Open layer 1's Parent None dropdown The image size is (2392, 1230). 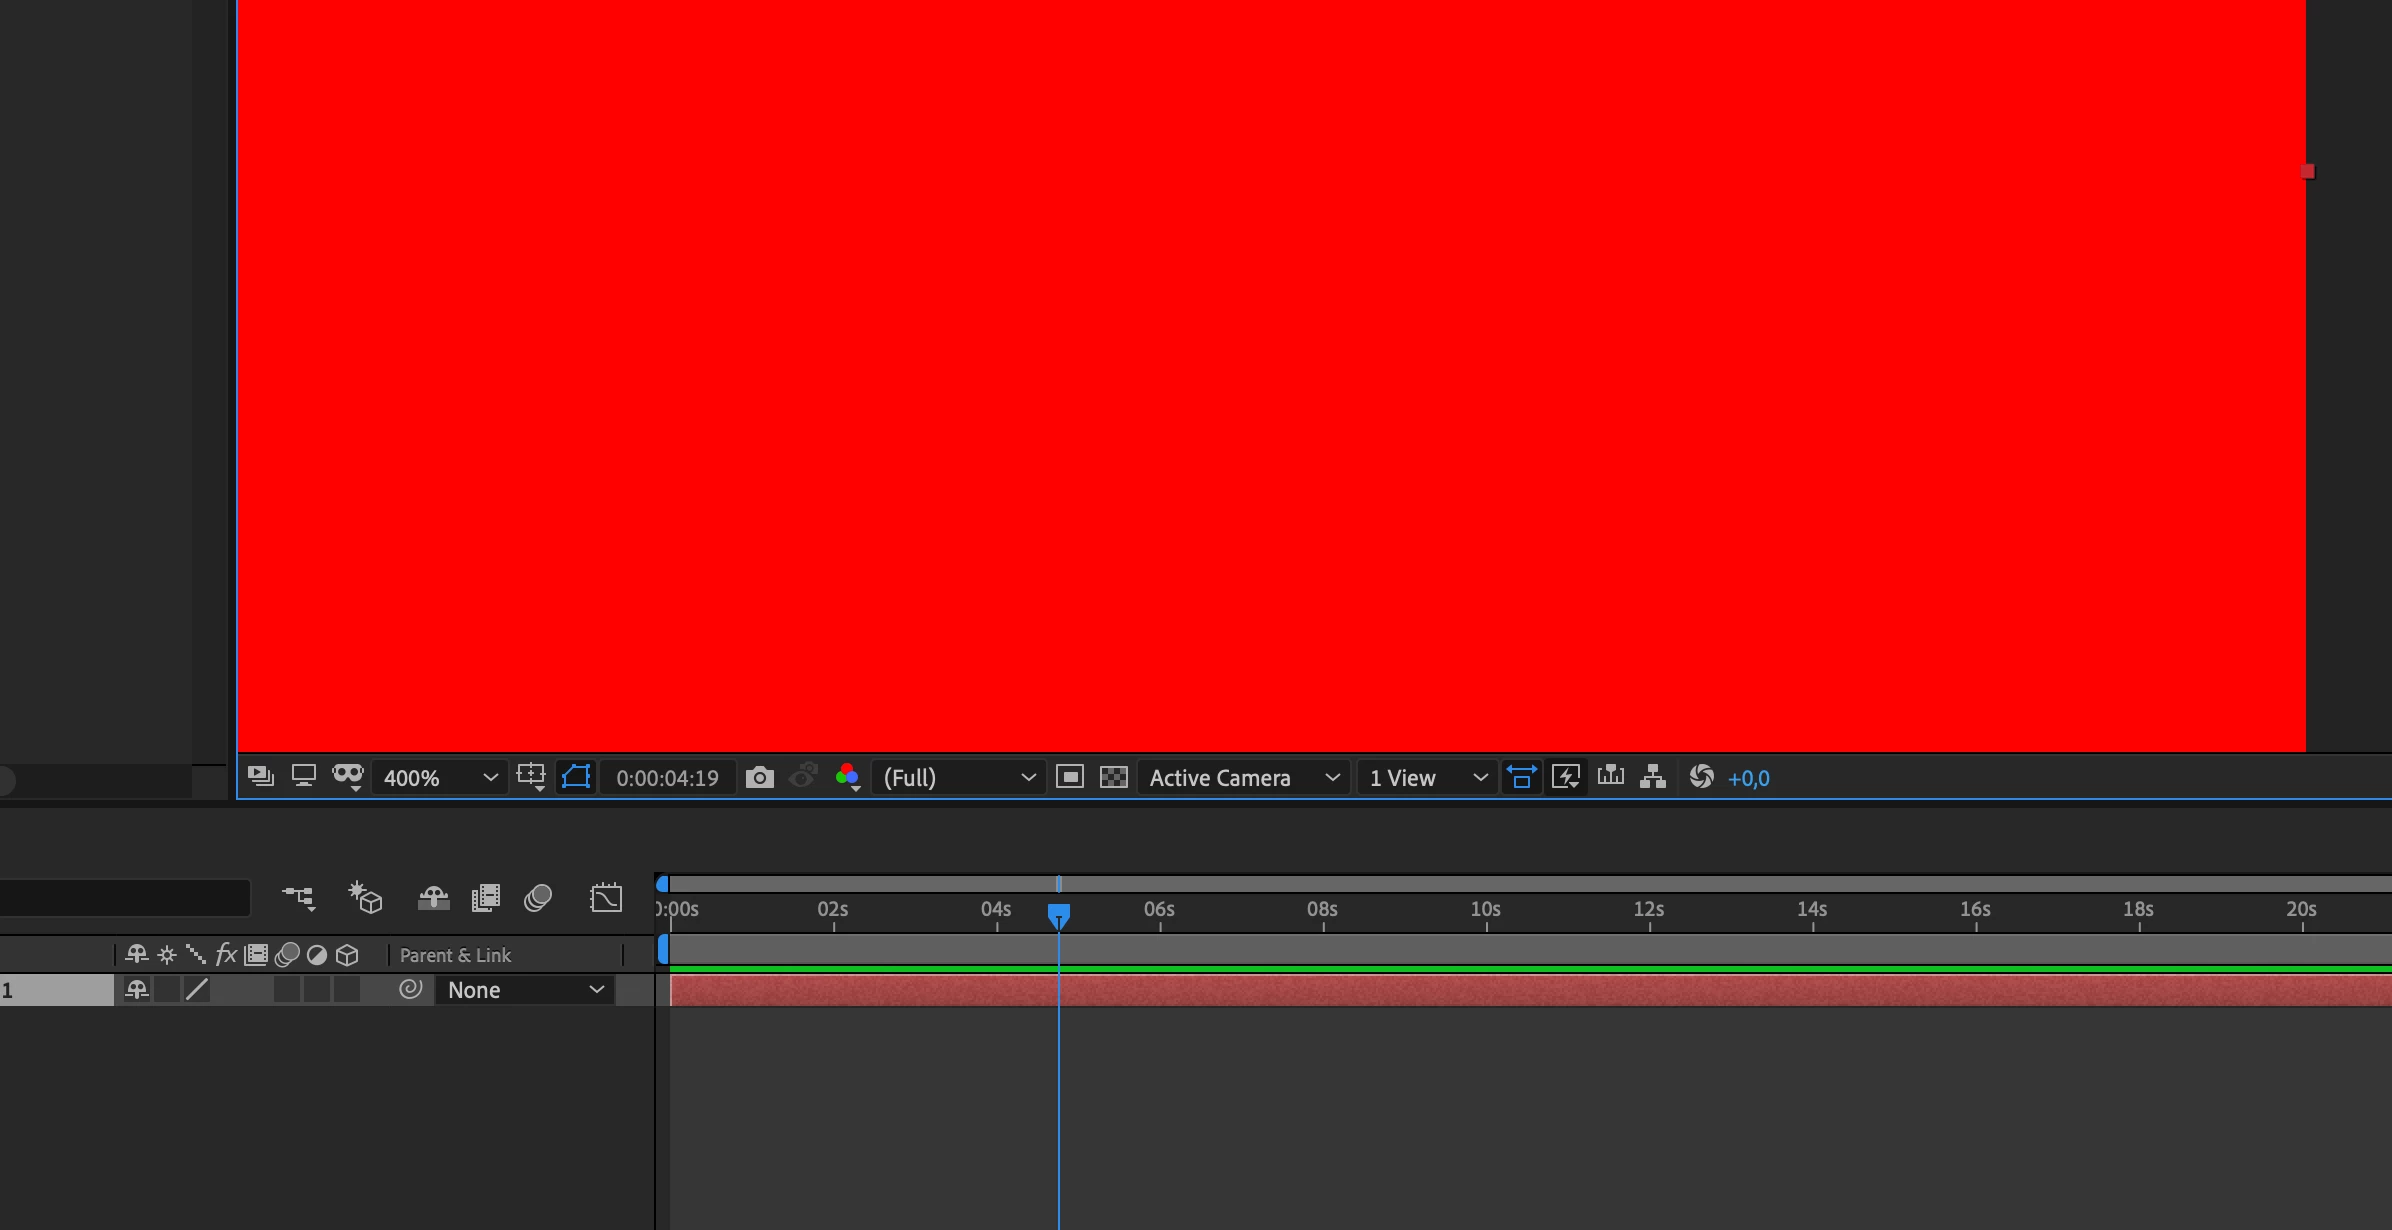pos(525,990)
